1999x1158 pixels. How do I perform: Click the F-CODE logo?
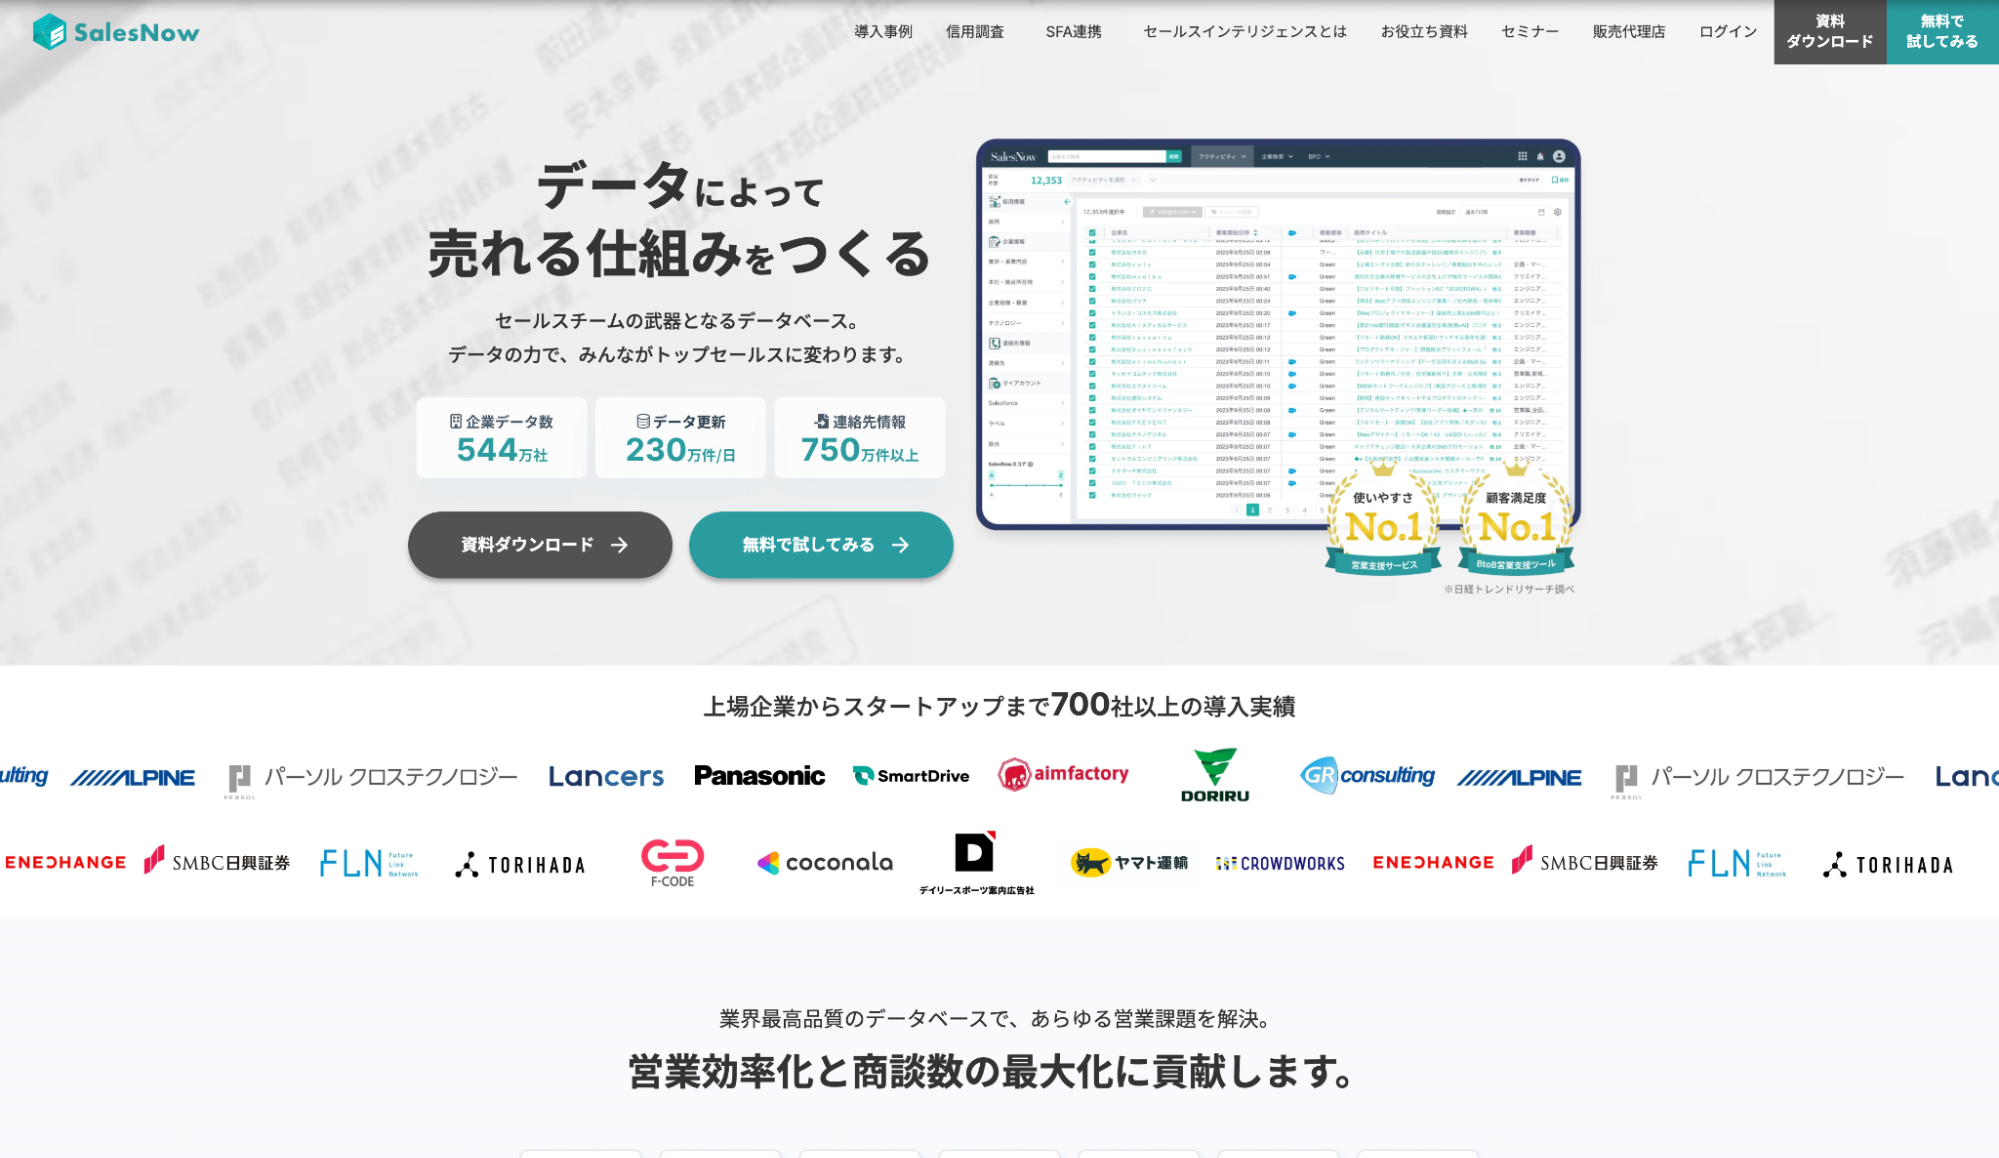pyautogui.click(x=672, y=863)
